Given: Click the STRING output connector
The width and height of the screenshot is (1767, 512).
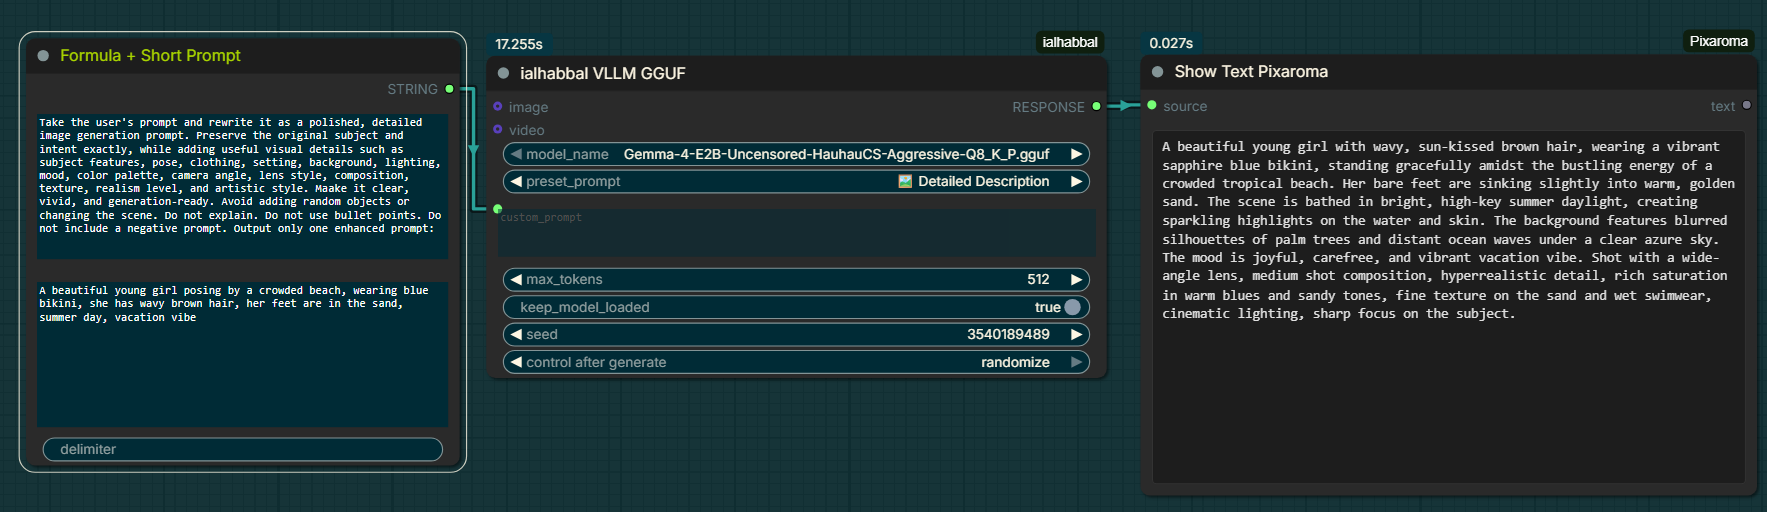Looking at the screenshot, I should click(x=449, y=89).
